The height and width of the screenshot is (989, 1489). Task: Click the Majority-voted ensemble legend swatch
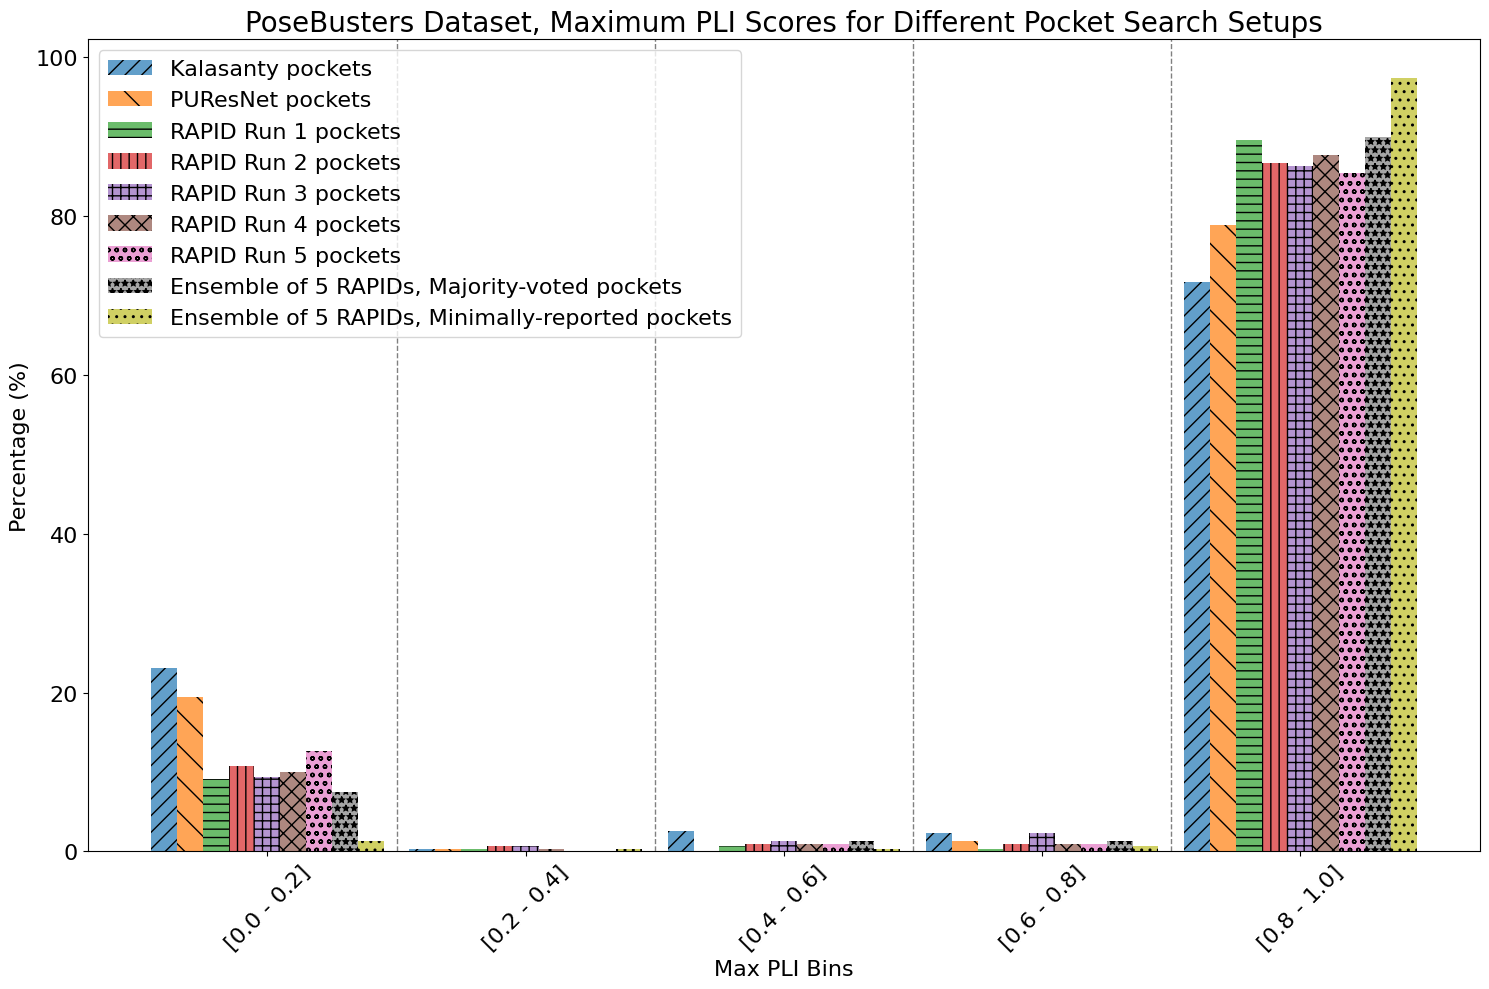(x=130, y=287)
